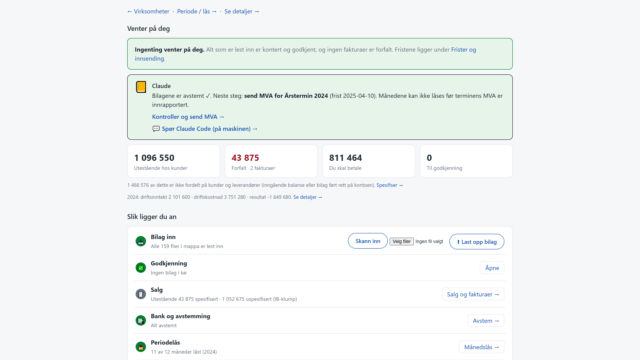640x360 pixels.
Task: Select the 'Ingen bilag i kø' text
Action: coord(169,273)
